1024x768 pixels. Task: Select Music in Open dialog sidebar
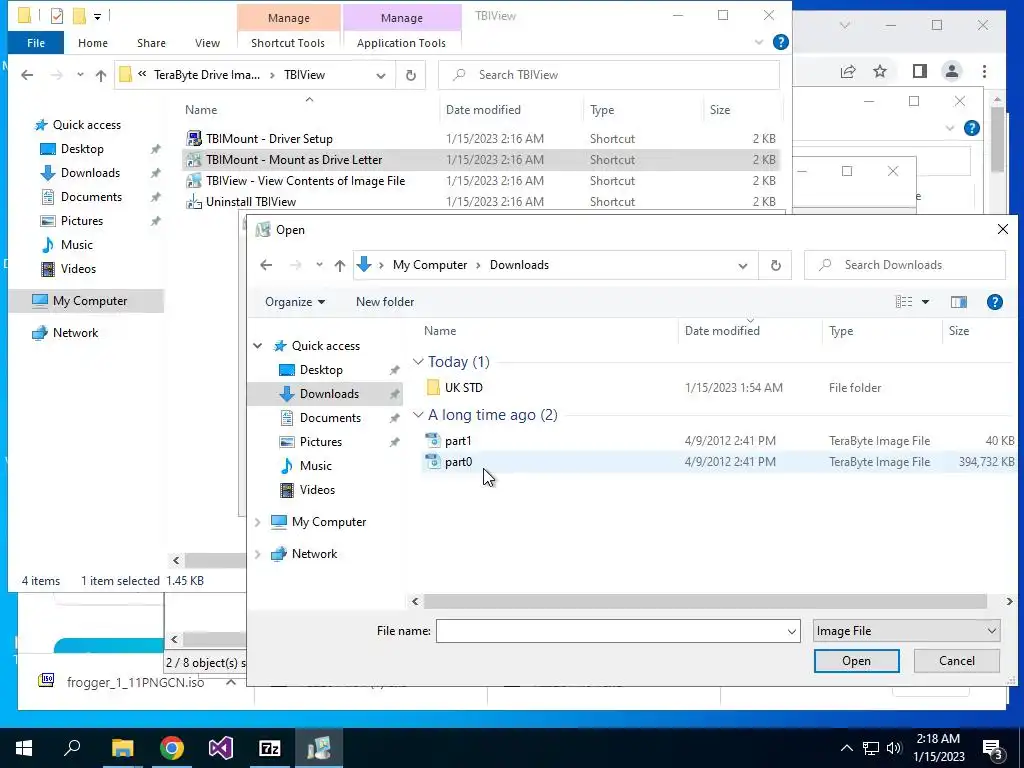[x=315, y=466]
